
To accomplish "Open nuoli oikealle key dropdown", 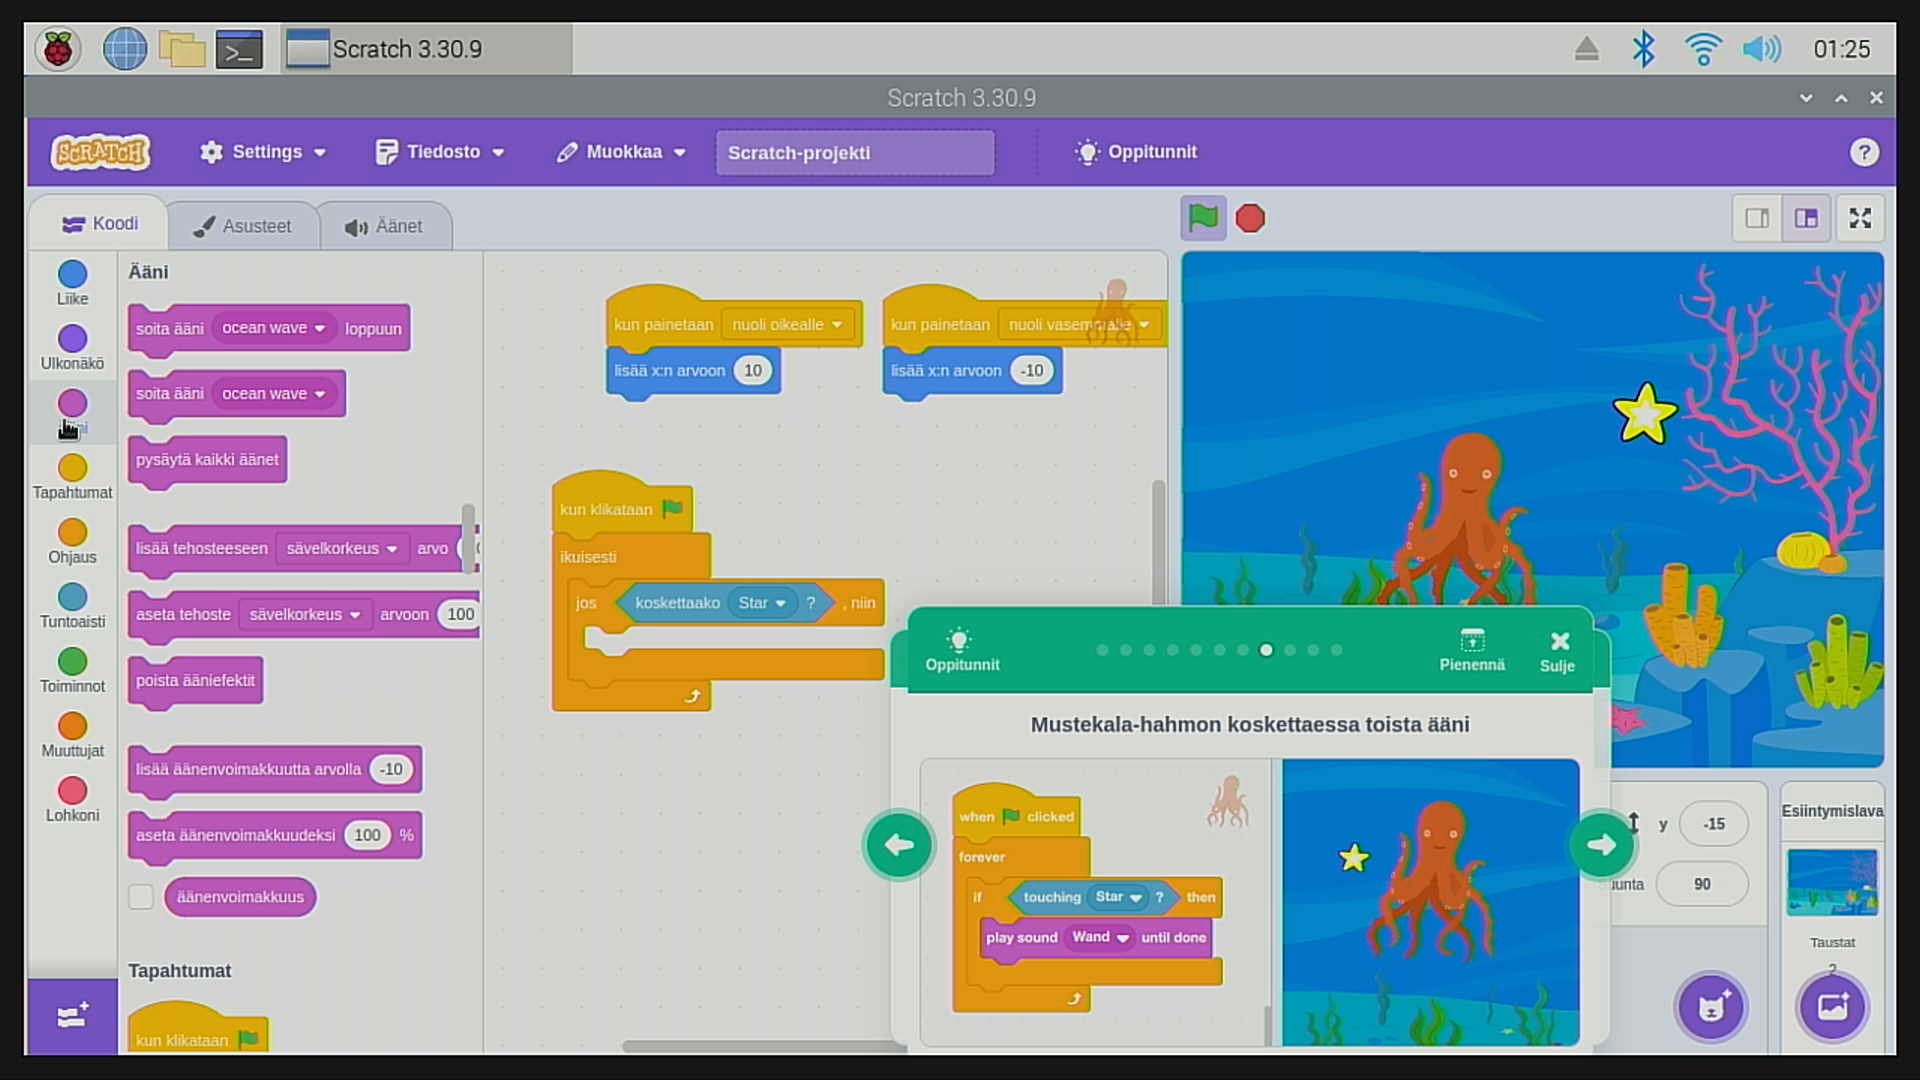I will click(787, 324).
